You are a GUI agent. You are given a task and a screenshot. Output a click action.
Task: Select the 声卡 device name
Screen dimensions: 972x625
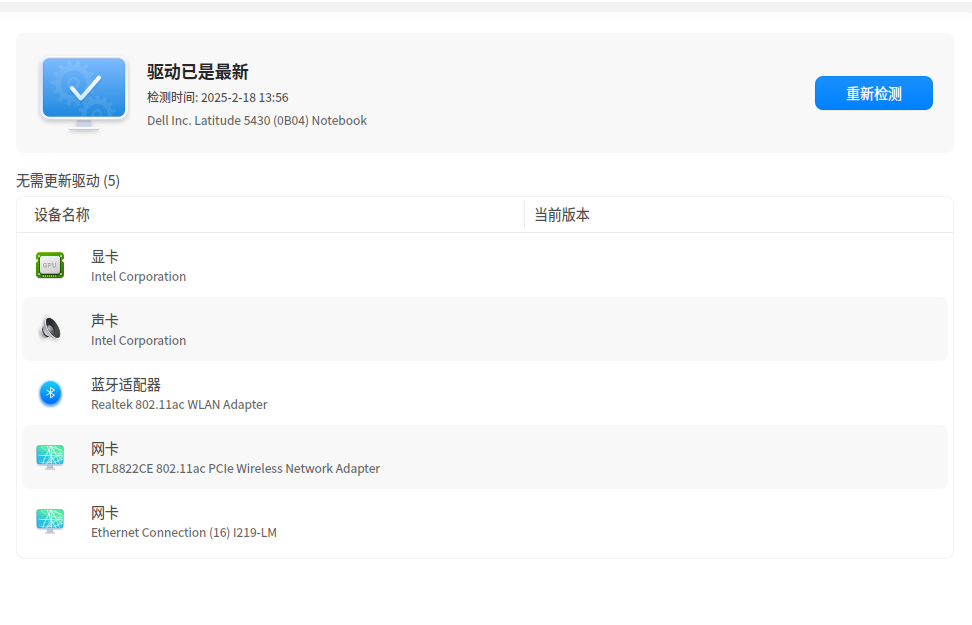[x=105, y=321]
